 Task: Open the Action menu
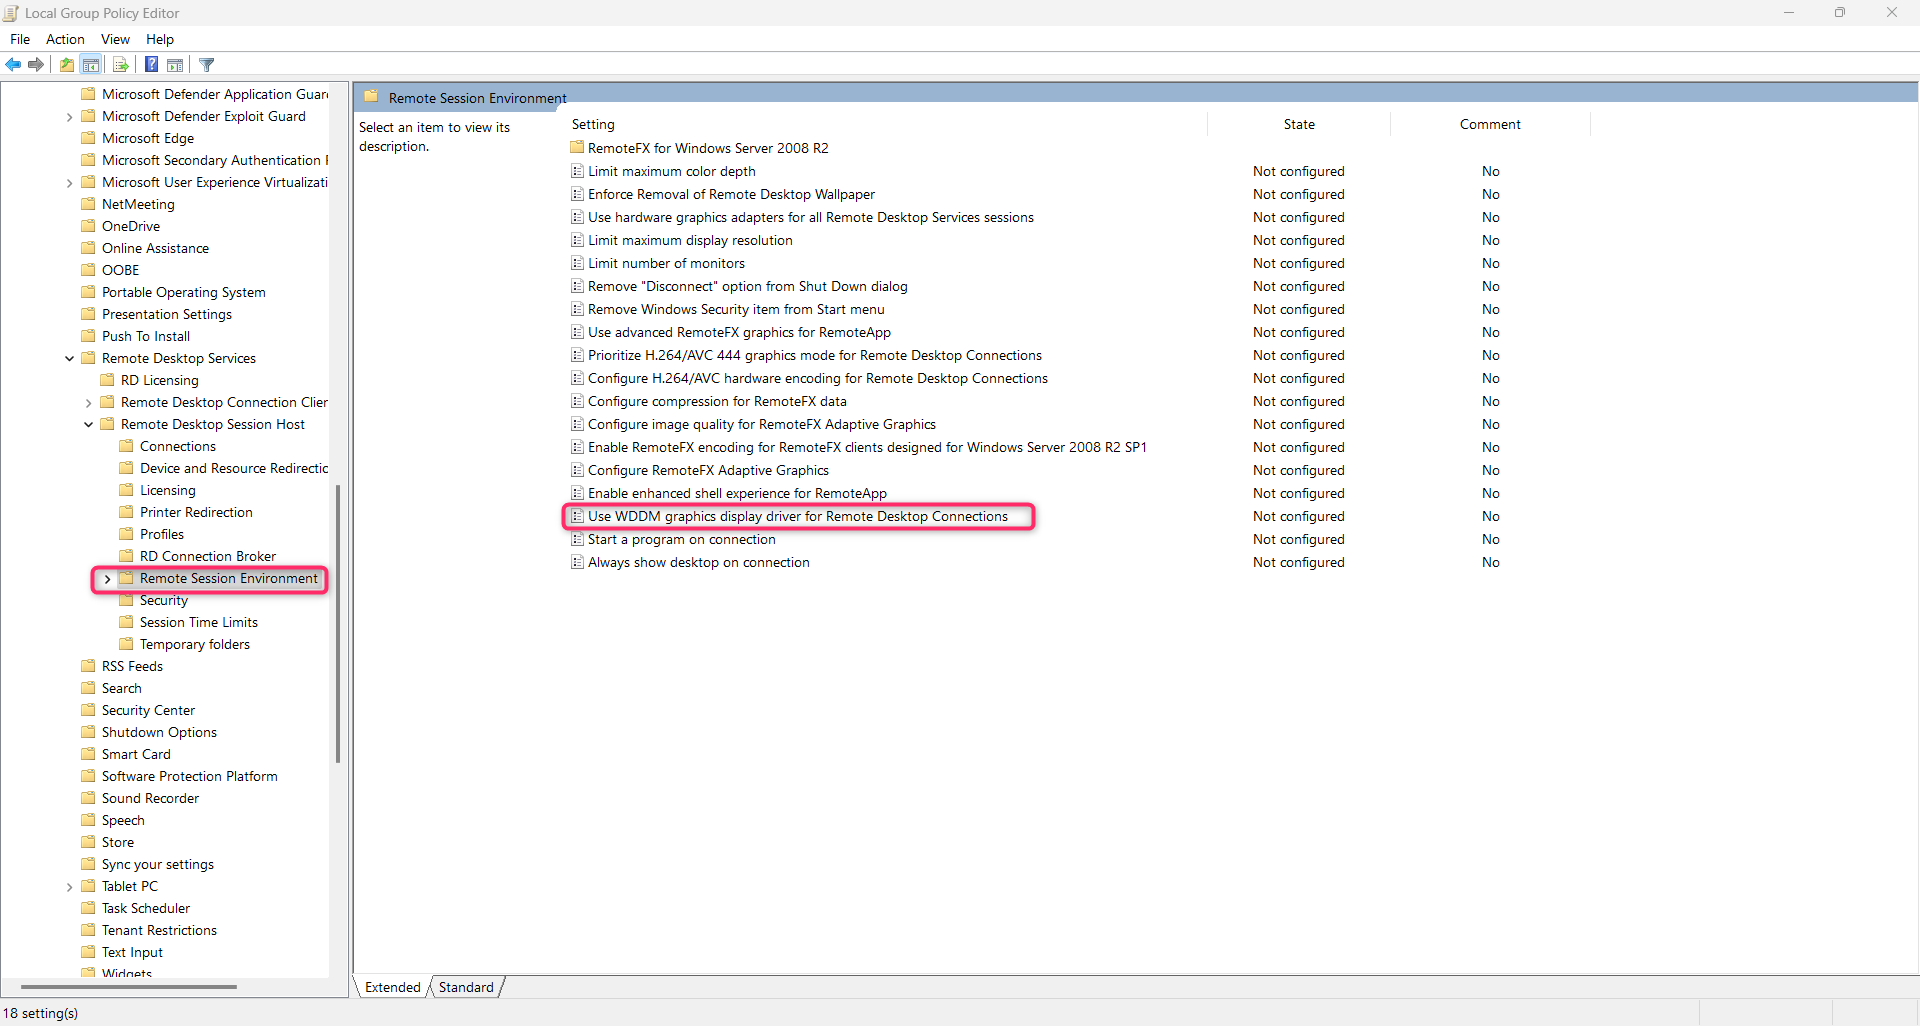(64, 39)
